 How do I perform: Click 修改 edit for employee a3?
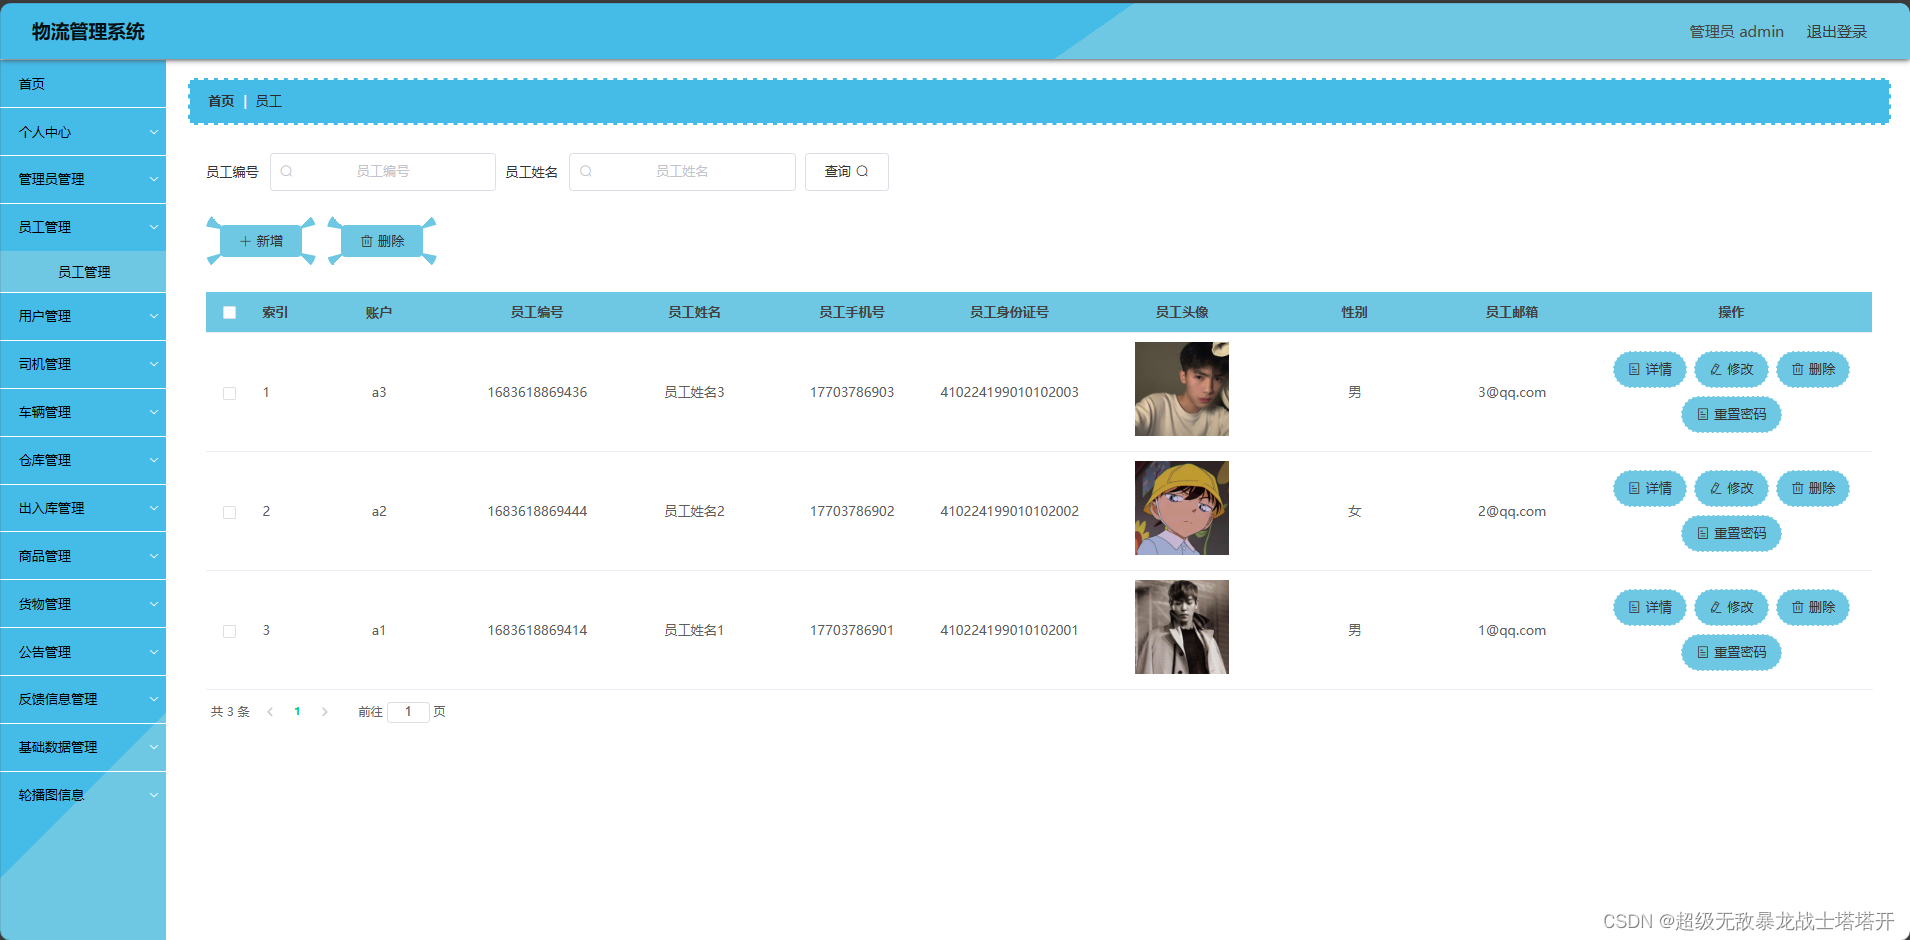pos(1731,369)
